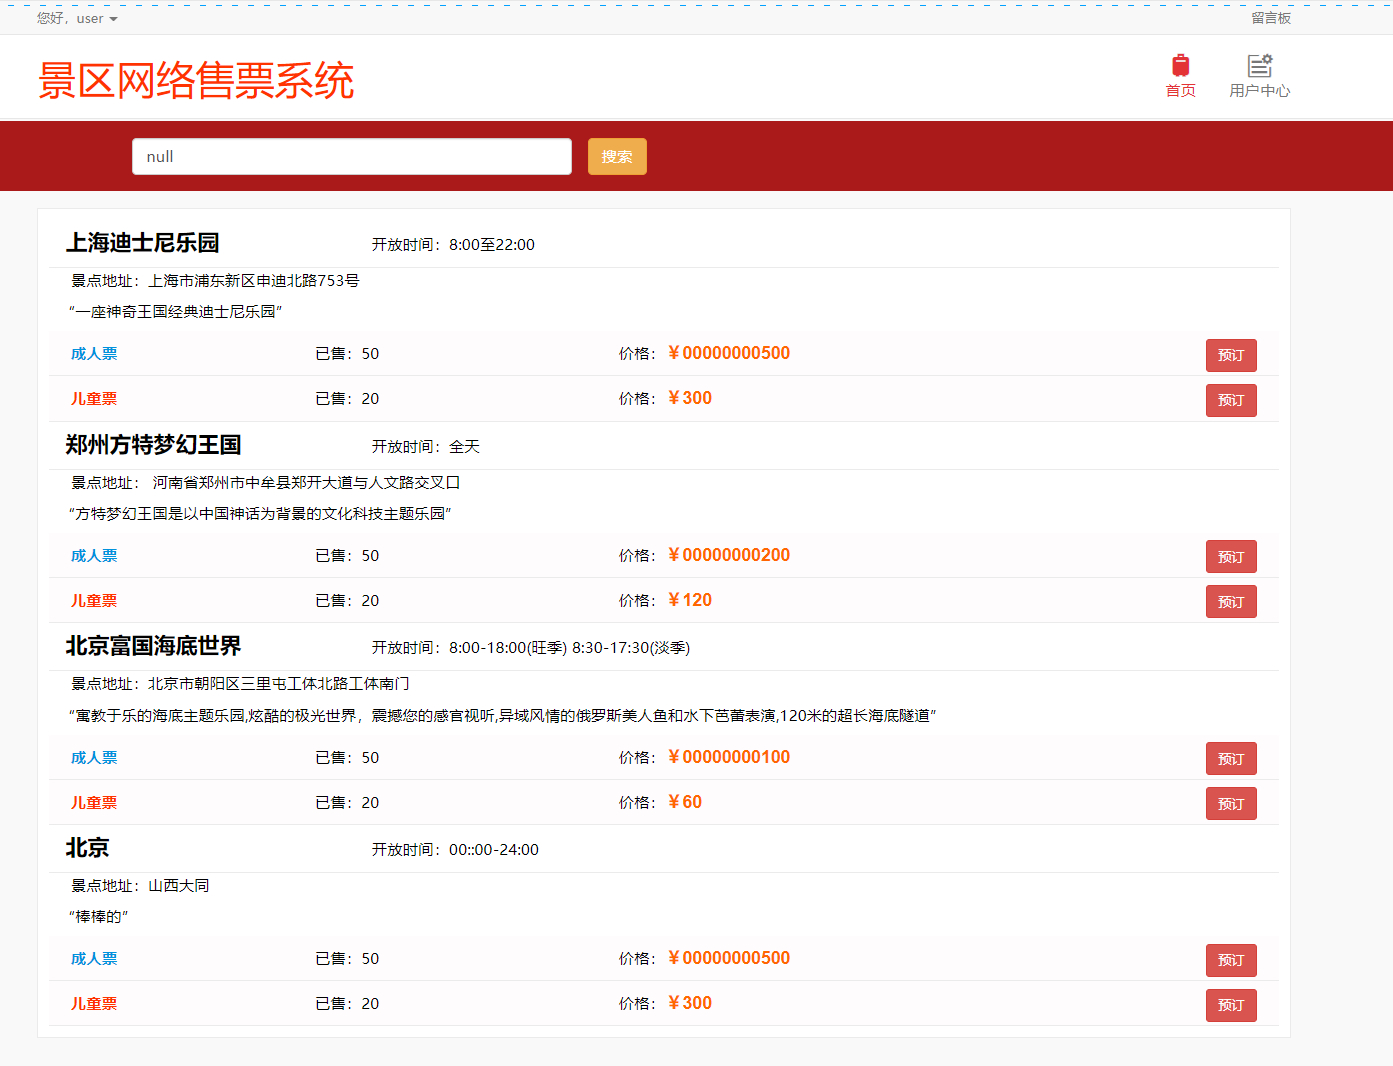
Task: Click the description “一座神奇王国经典迪士尼乐园”
Action: (176, 312)
